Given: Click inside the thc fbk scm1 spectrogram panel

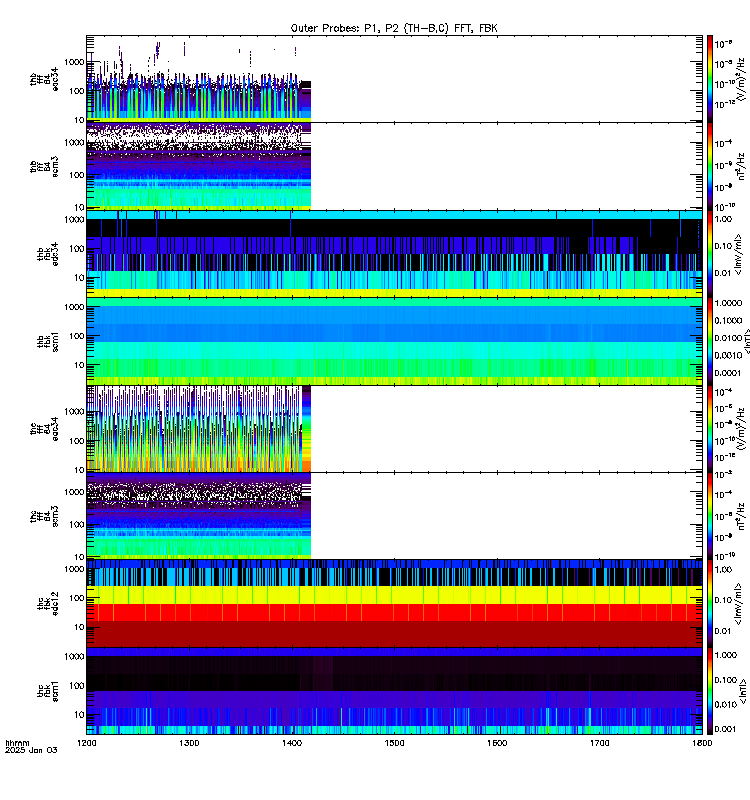Looking at the screenshot, I should tap(394, 691).
